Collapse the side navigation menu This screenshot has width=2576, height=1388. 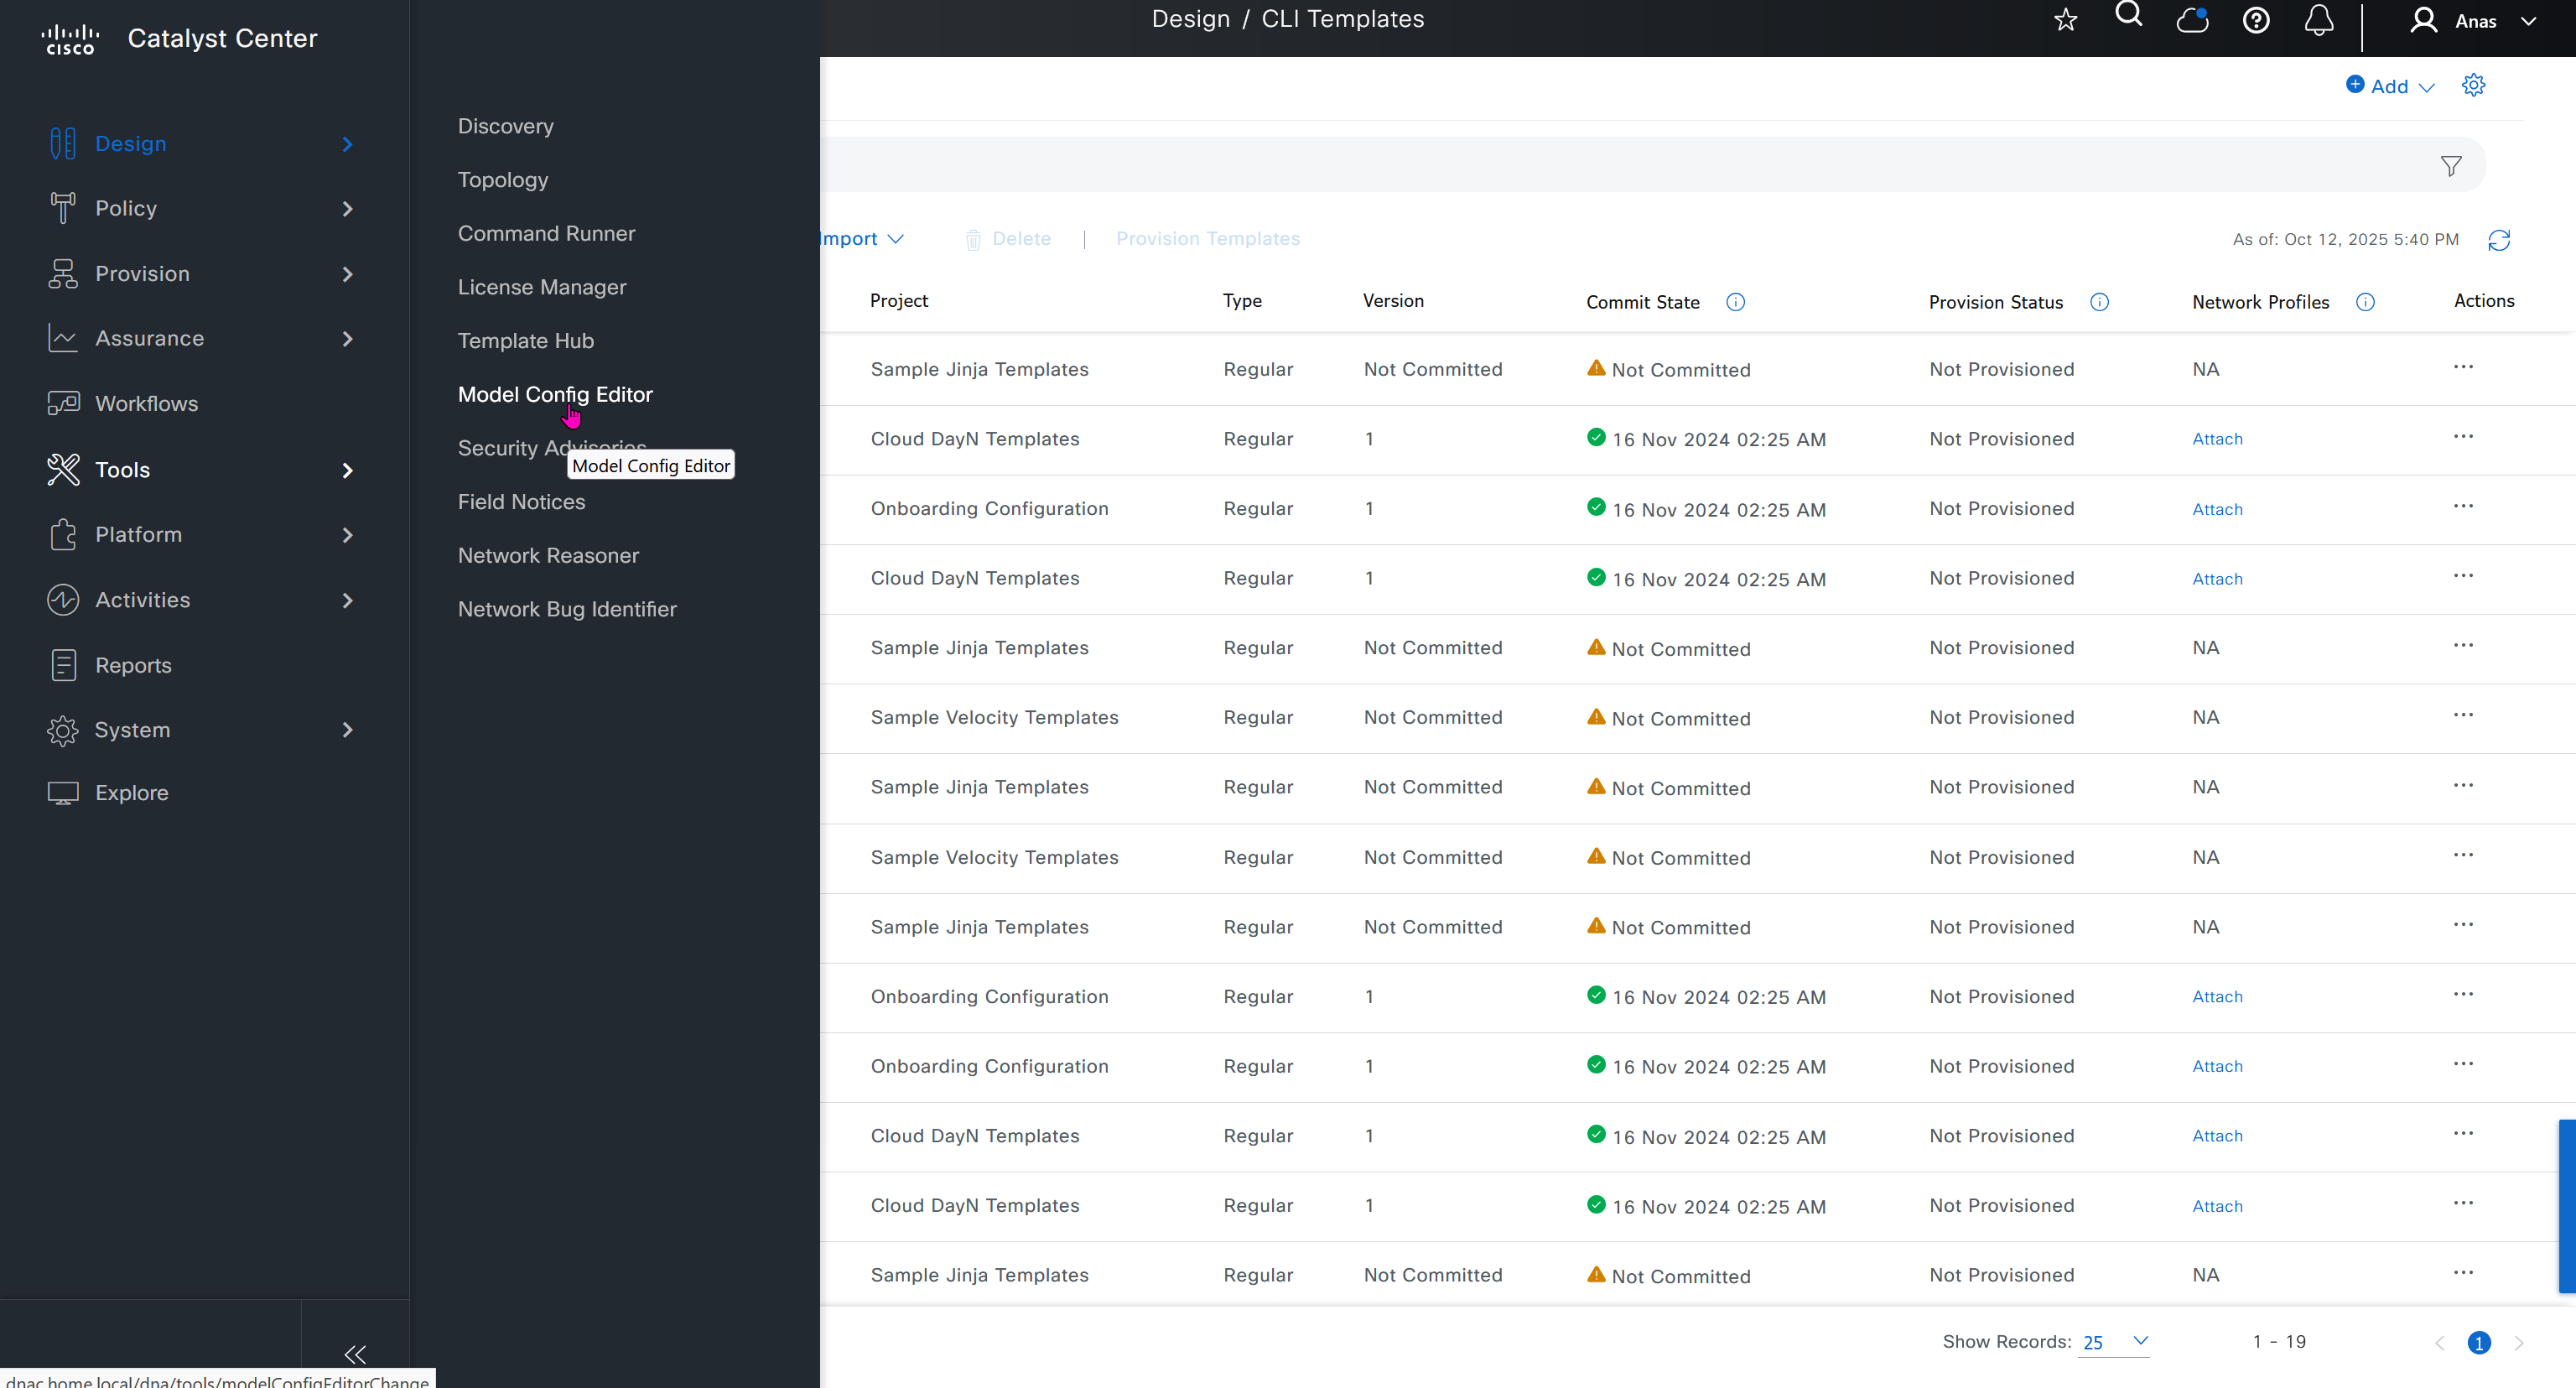pyautogui.click(x=354, y=1354)
